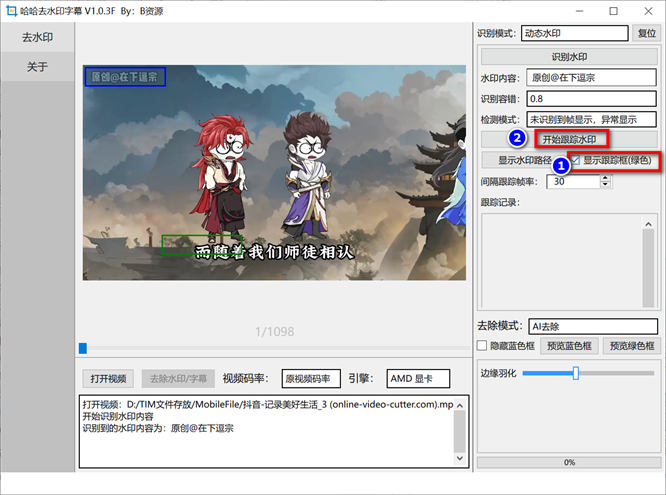
Task: Decrease the 间隔跟踪帧率 stepper value
Action: [x=605, y=186]
